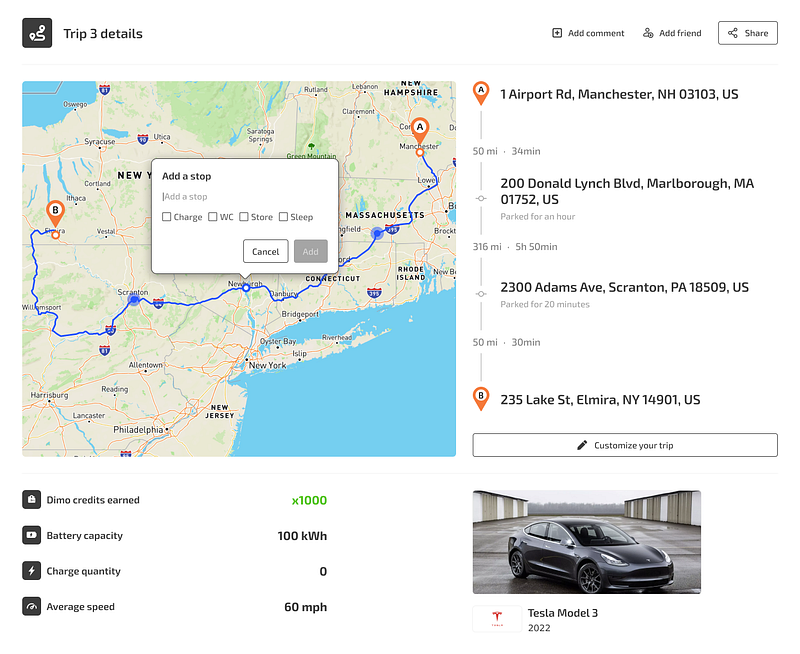The height and width of the screenshot is (654, 800).
Task: Cancel the Add a stop dialog
Action: pos(265,251)
